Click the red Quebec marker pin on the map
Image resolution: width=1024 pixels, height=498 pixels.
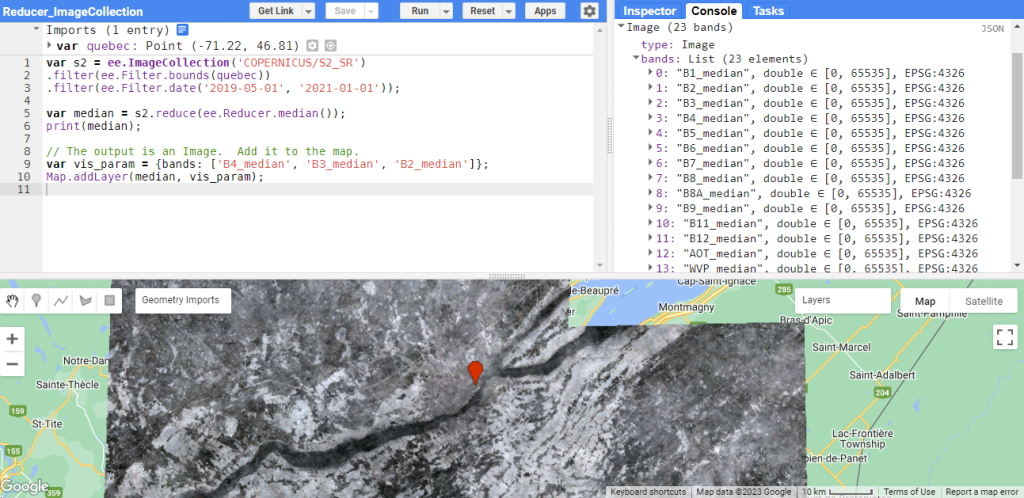coord(476,371)
